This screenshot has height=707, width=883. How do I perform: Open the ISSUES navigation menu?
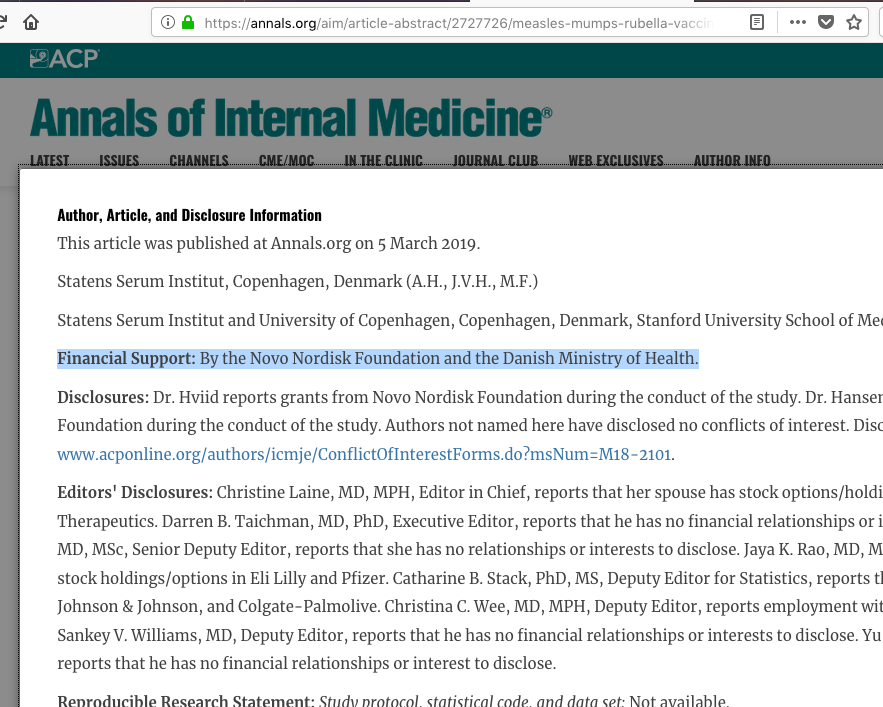tap(119, 160)
